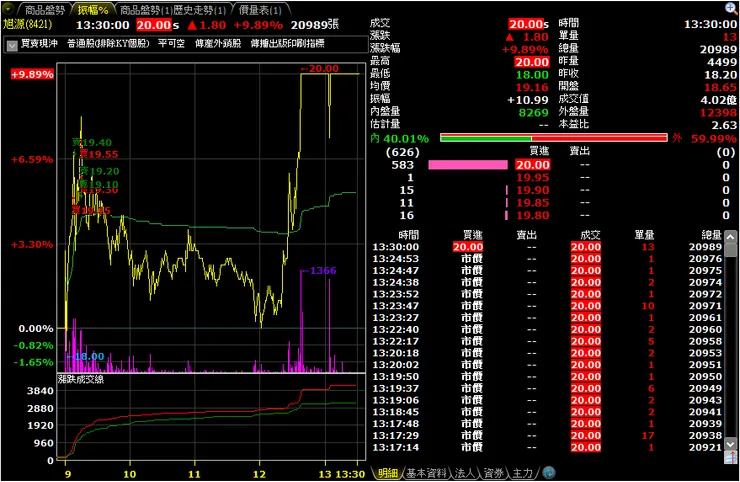Click the 19.95 bid price row
The height and width of the screenshot is (482, 740).
[x=532, y=178]
